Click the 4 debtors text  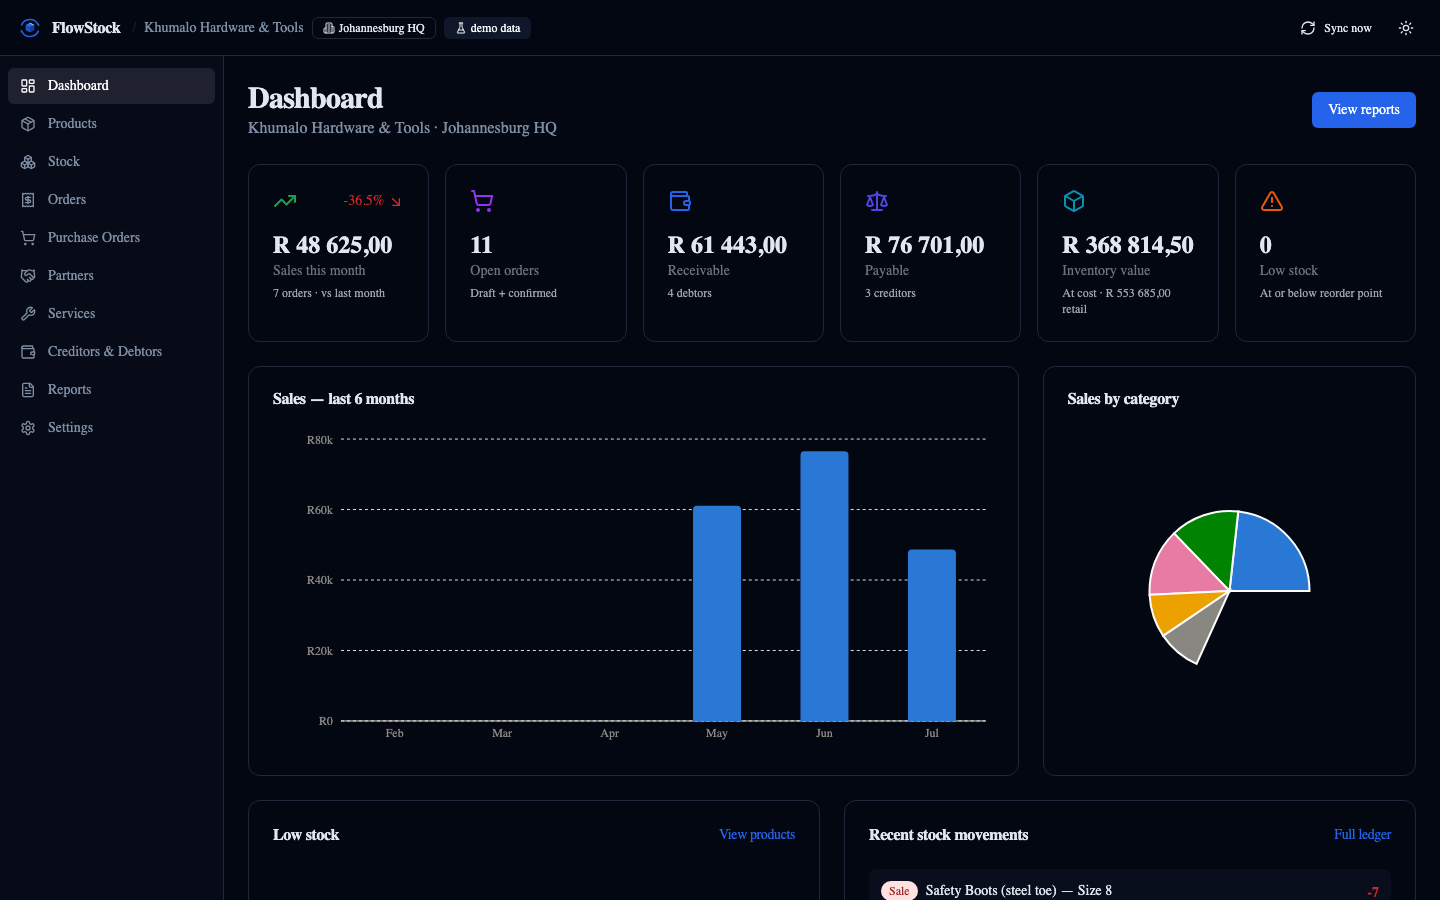pos(690,294)
